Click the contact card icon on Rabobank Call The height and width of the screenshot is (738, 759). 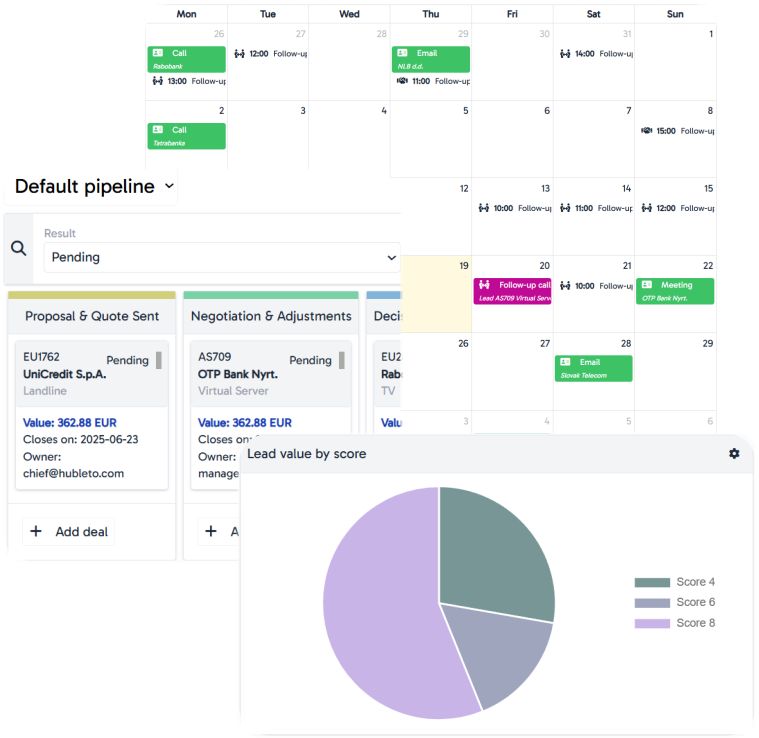tap(158, 53)
